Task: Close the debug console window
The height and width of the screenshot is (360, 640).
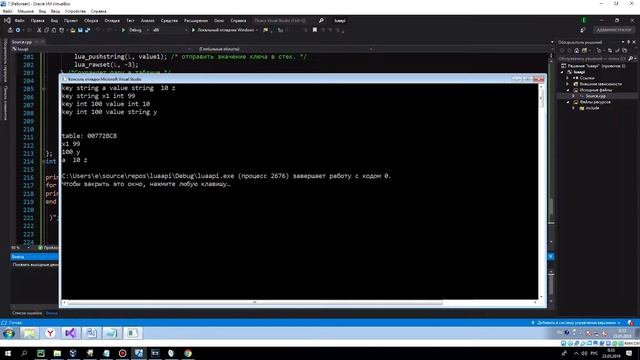Action: [x=539, y=79]
